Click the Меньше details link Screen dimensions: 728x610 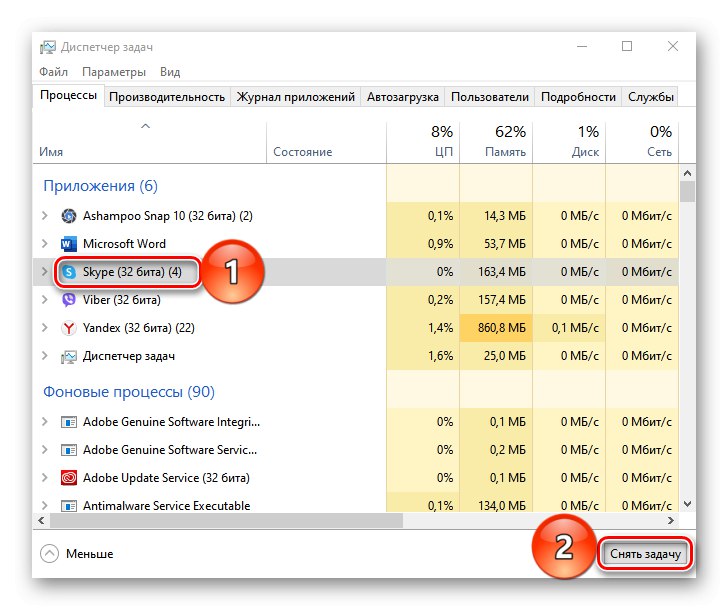coord(90,554)
